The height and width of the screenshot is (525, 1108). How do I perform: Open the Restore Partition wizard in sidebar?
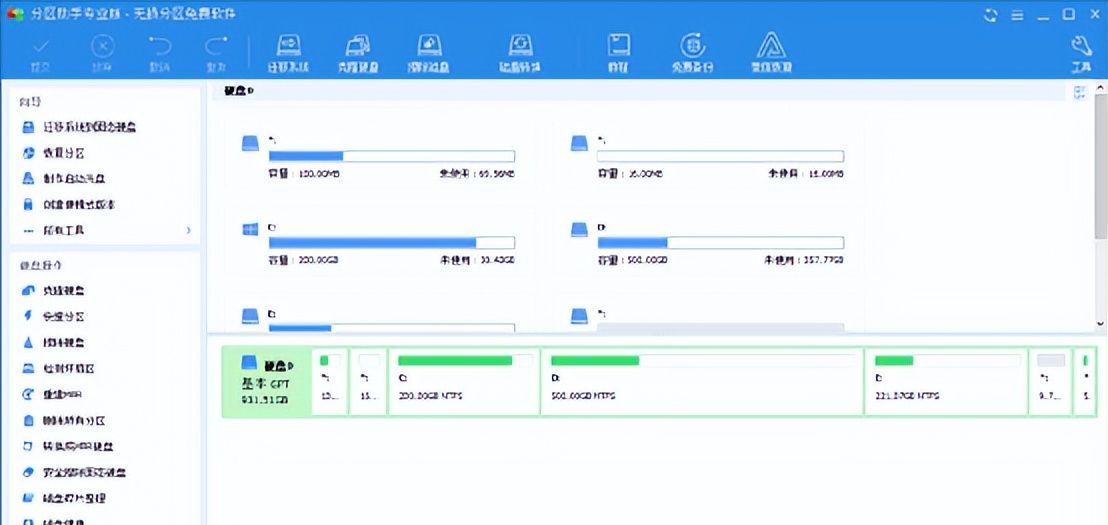(54, 153)
